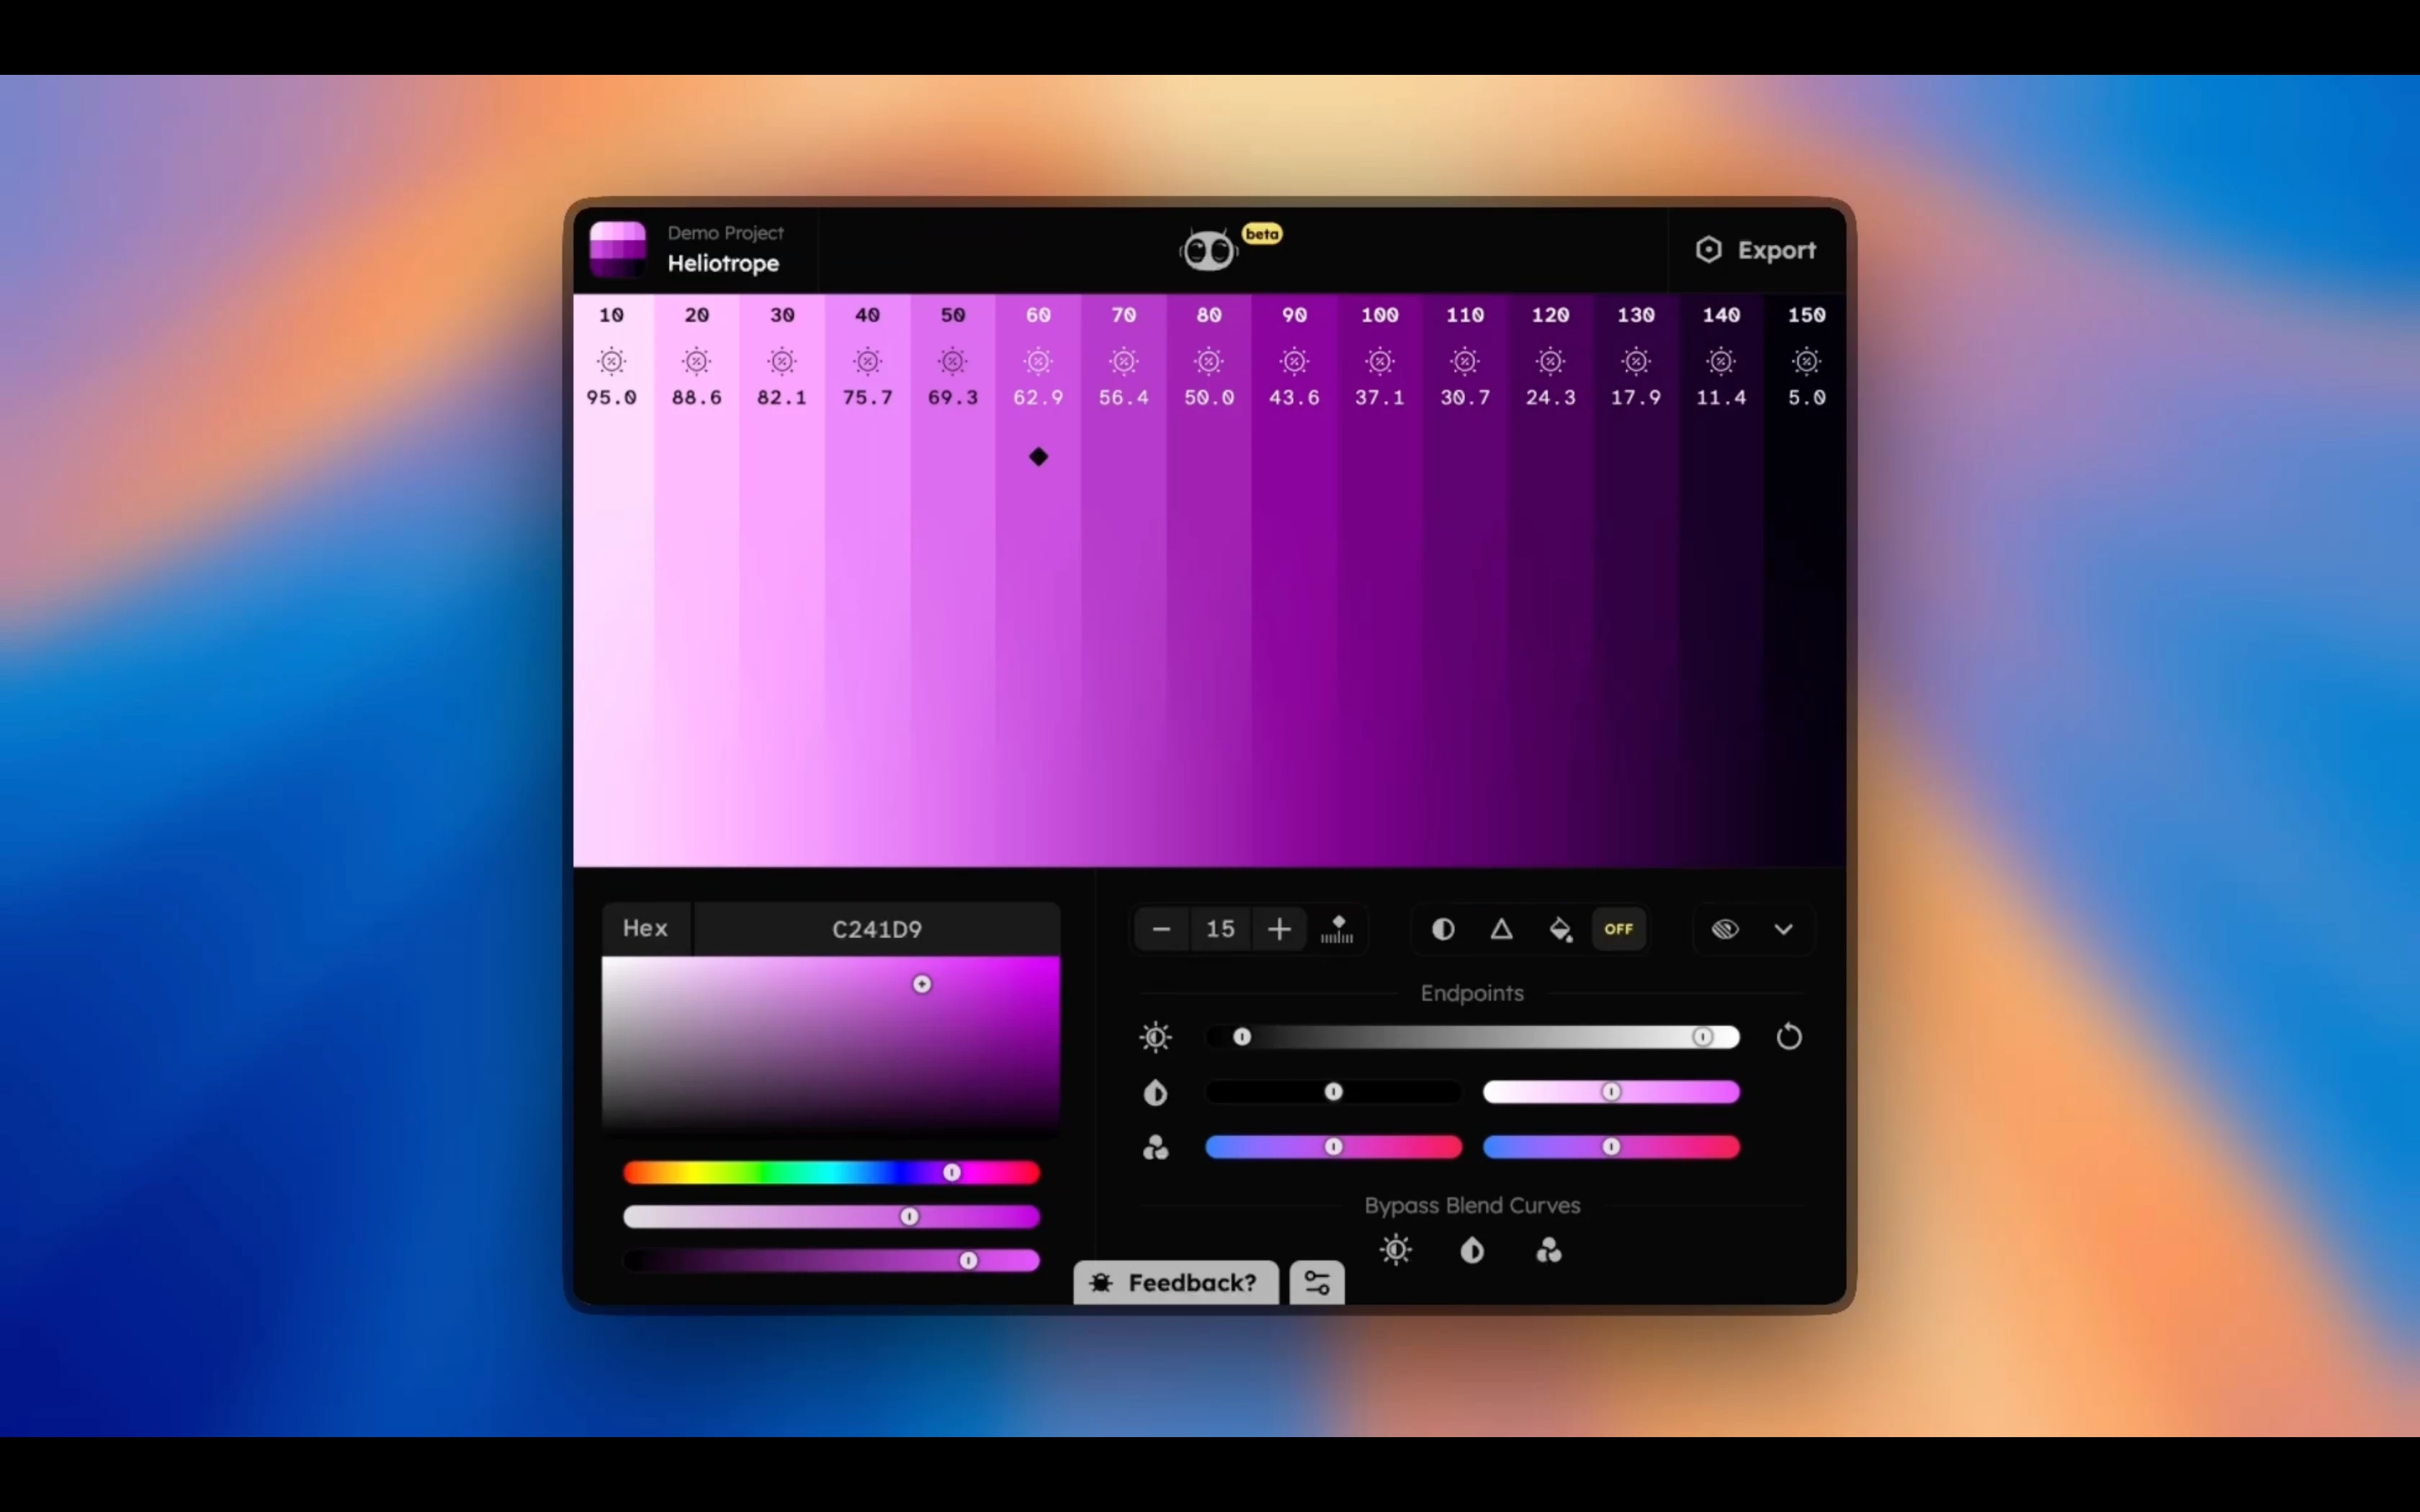
Task: Click the lightness sun icon under swatch 30
Action: [x=782, y=361]
